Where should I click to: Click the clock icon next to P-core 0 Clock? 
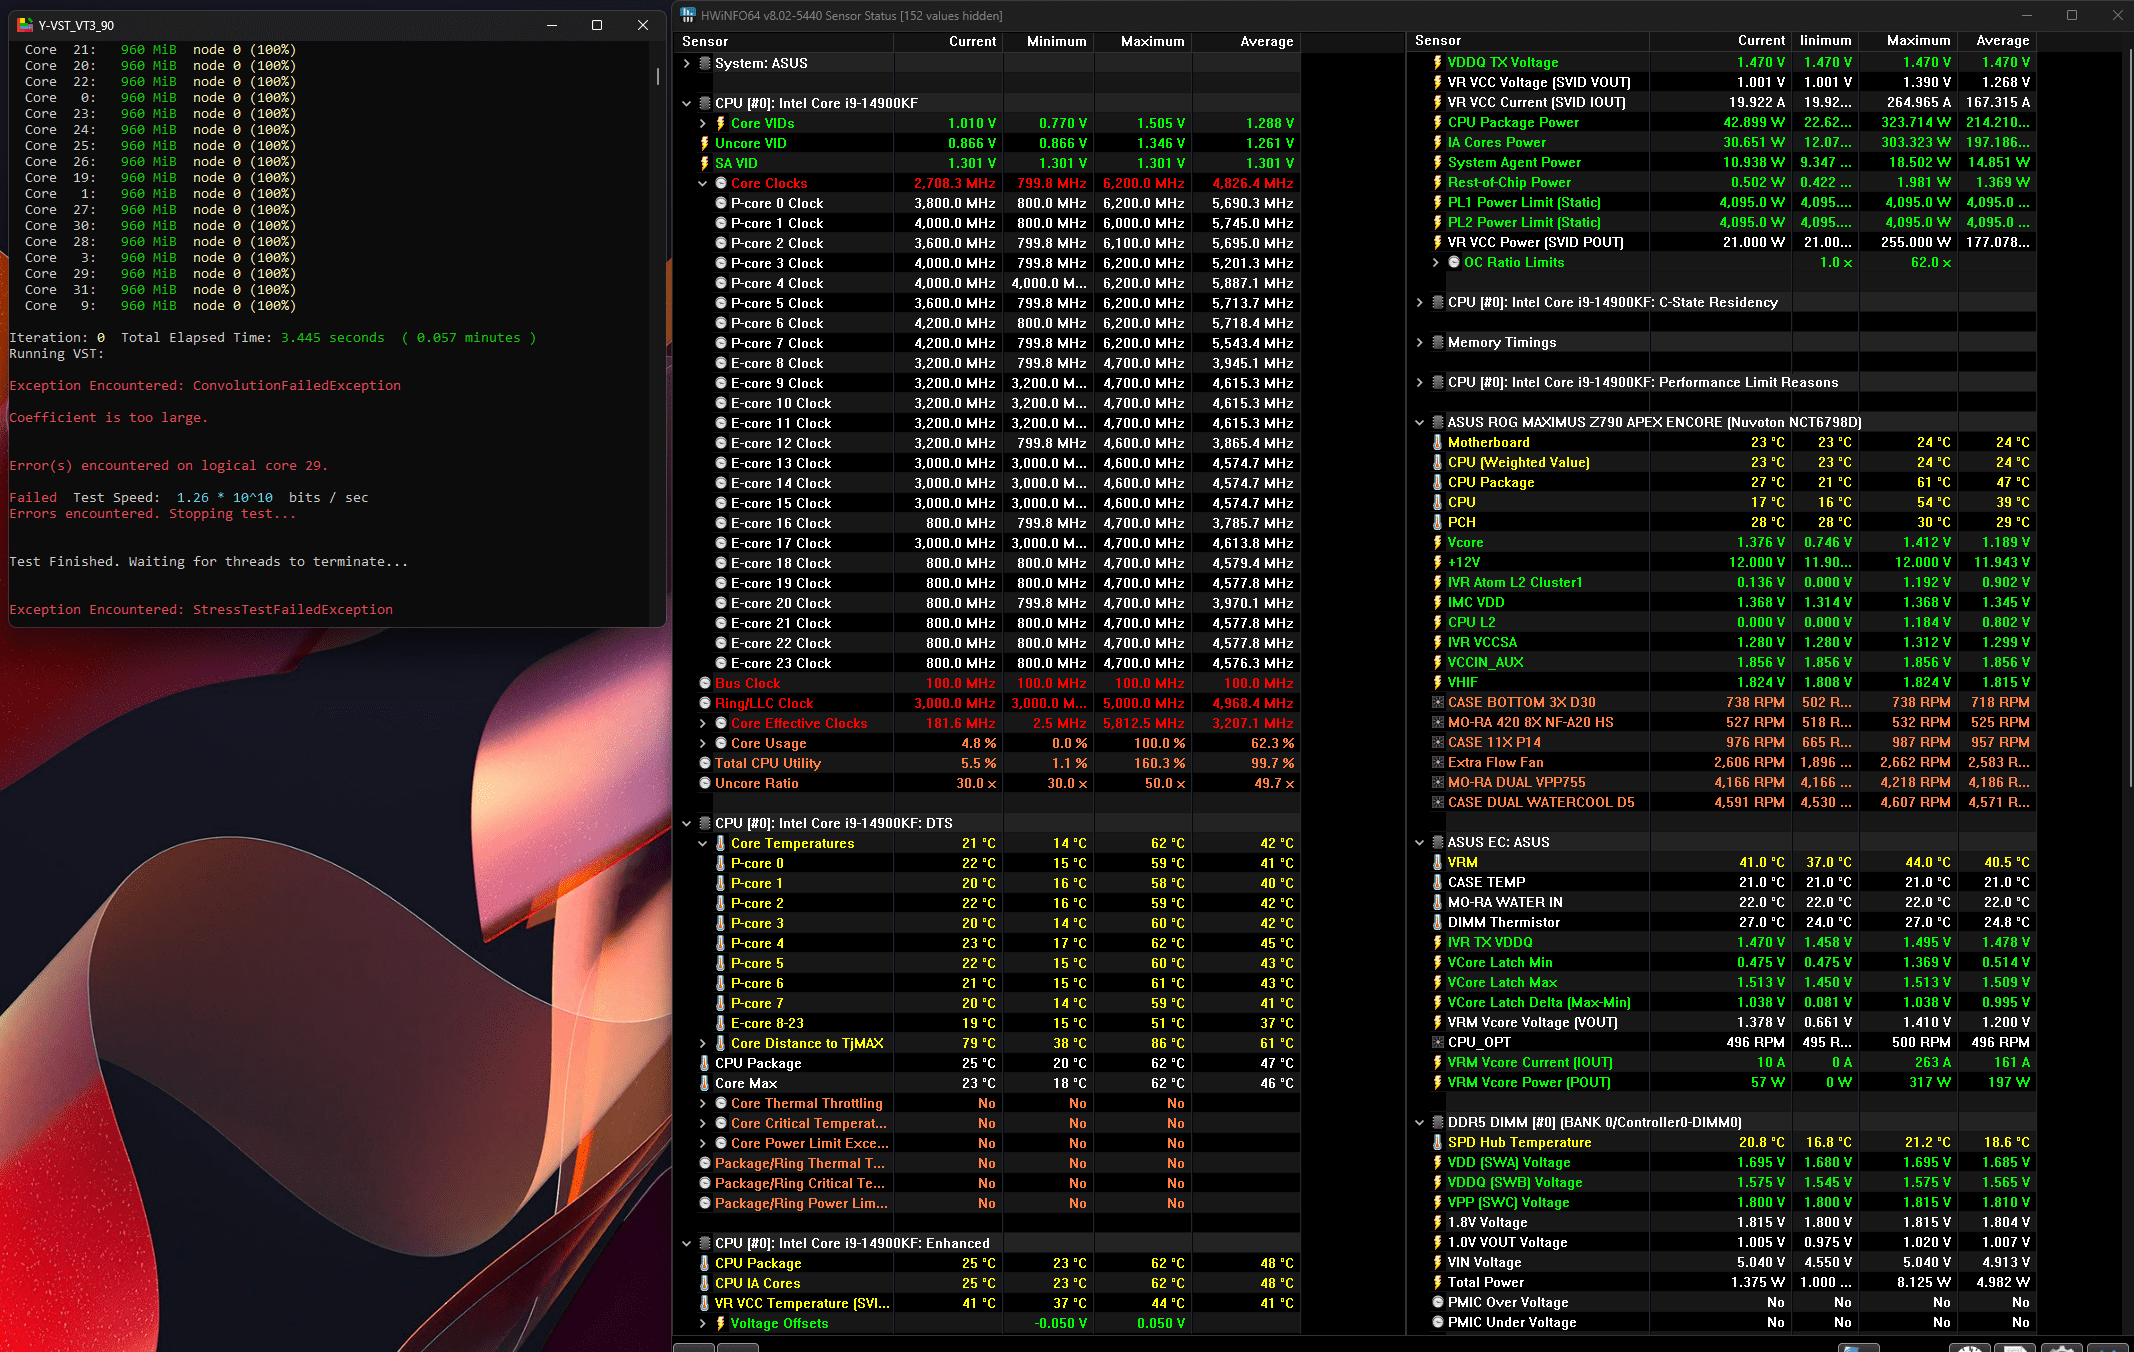(721, 203)
